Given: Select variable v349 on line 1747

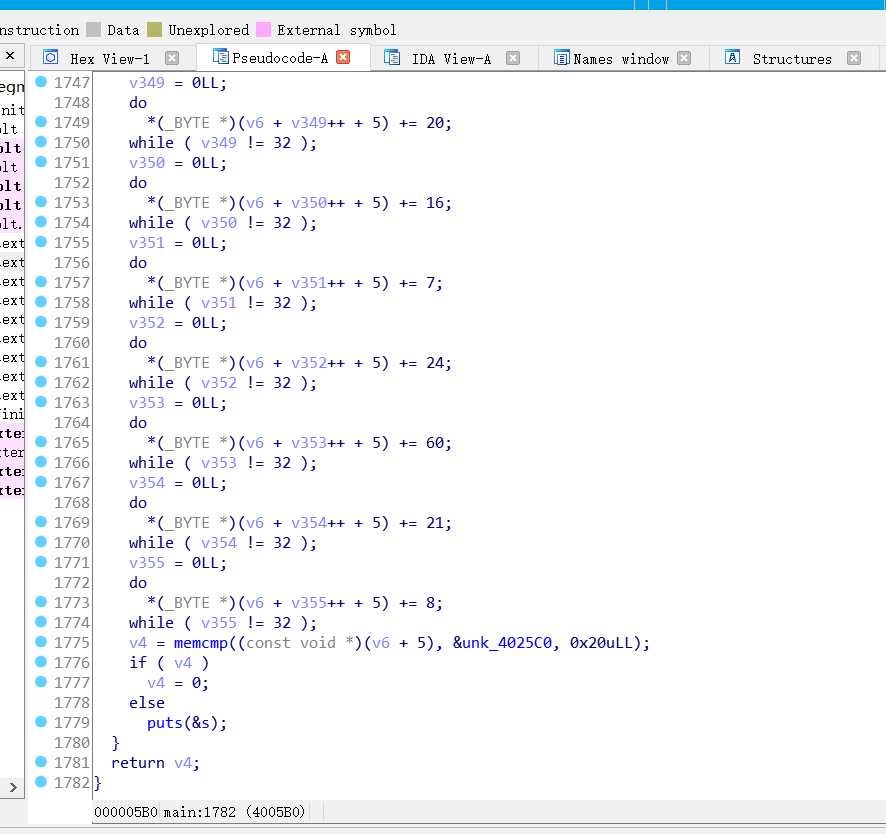Looking at the screenshot, I should pos(147,83).
